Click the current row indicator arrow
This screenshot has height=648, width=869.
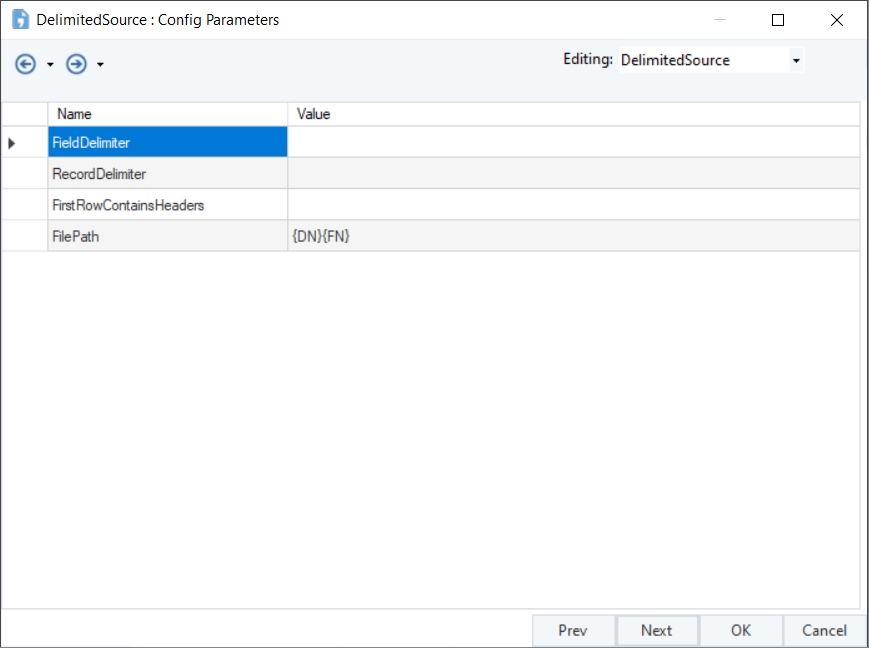tap(12, 143)
